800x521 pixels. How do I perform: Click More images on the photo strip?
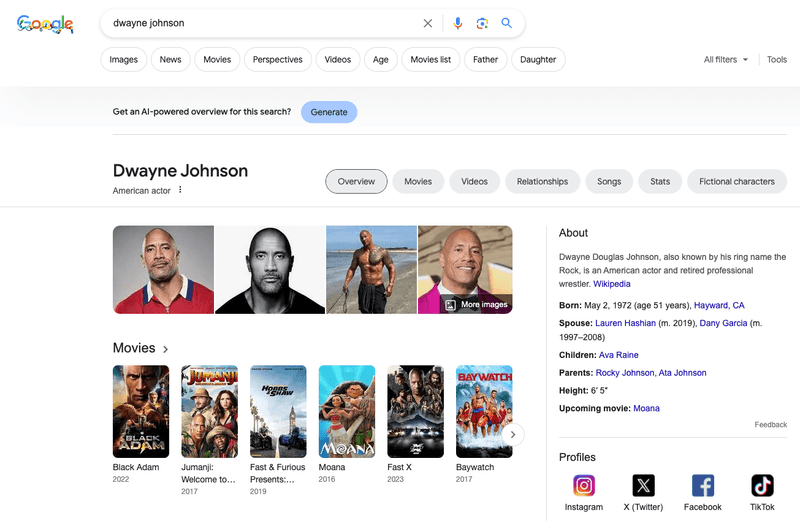(x=477, y=304)
